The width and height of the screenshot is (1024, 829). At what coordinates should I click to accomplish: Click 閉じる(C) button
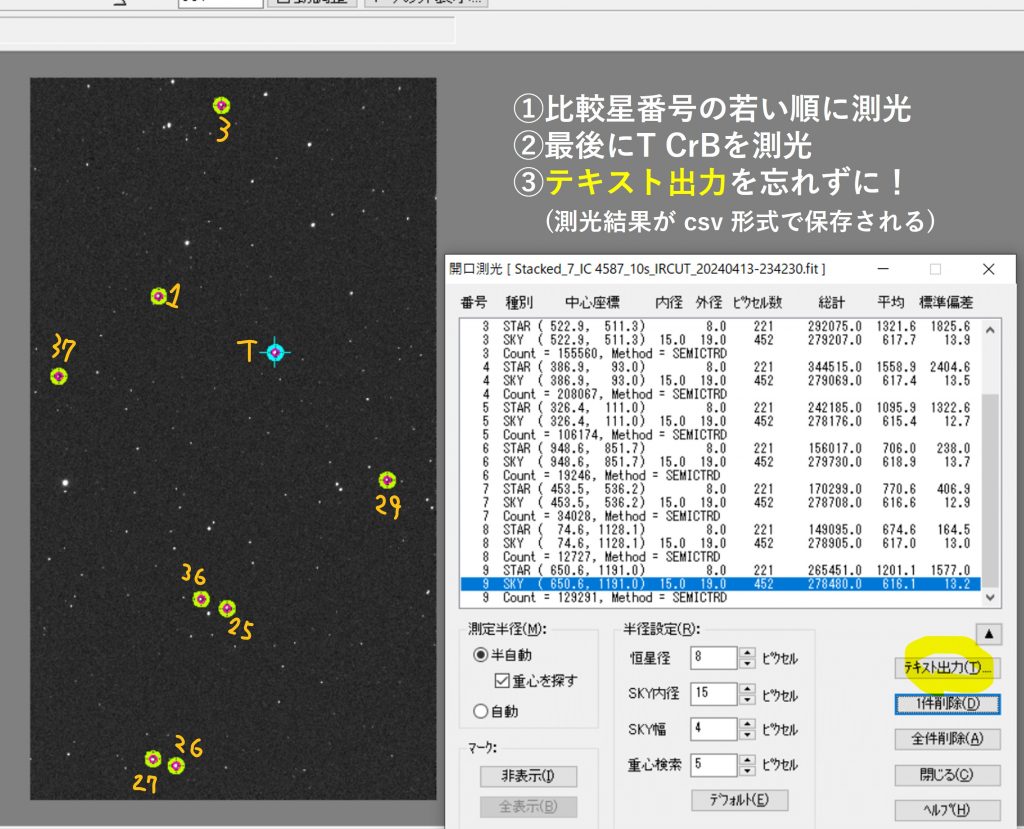click(x=947, y=775)
